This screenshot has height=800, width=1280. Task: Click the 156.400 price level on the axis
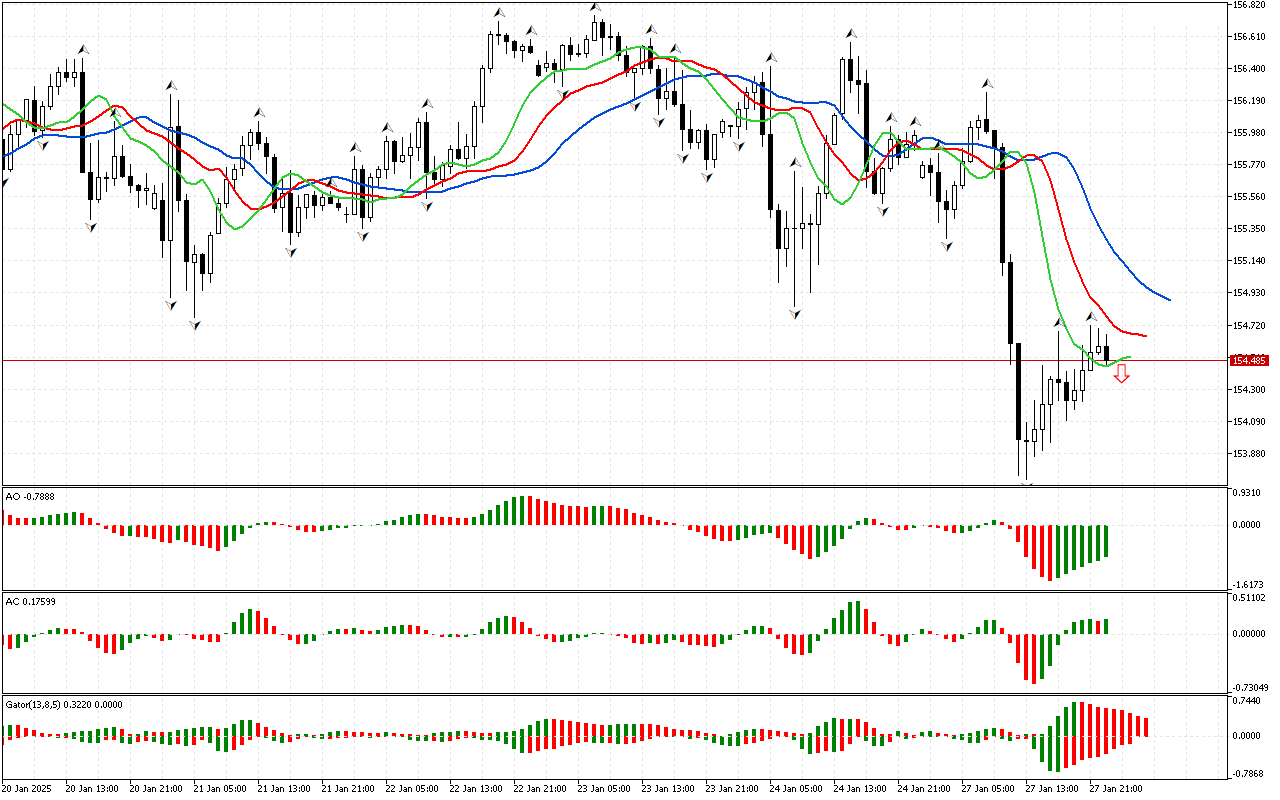click(1250, 69)
